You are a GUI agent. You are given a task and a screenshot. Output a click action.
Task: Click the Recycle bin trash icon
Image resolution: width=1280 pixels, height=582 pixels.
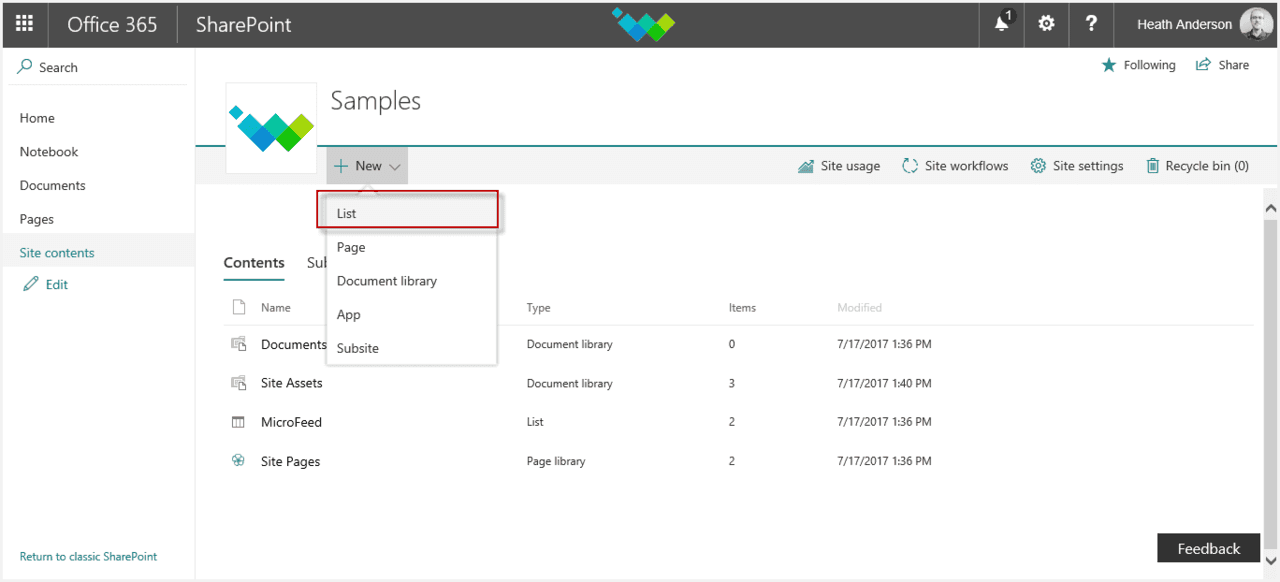tap(1153, 166)
